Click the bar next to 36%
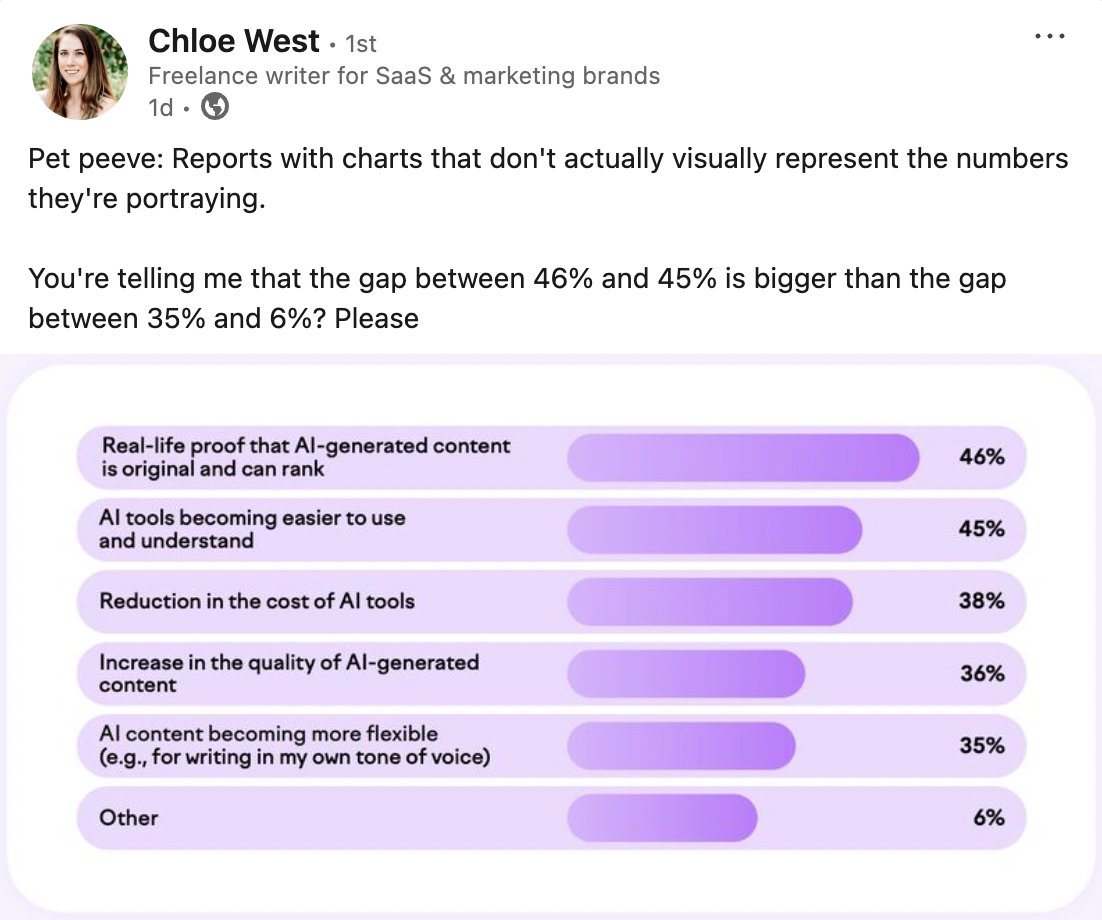This screenshot has height=920, width=1102. point(685,673)
